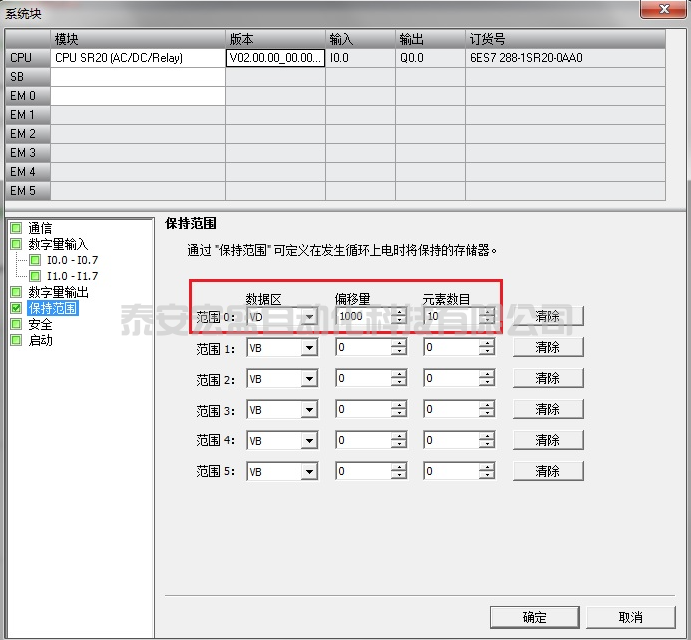This screenshot has height=640, width=691.
Task: Select the I1.0 - I1.7 tree node
Action: 72,276
